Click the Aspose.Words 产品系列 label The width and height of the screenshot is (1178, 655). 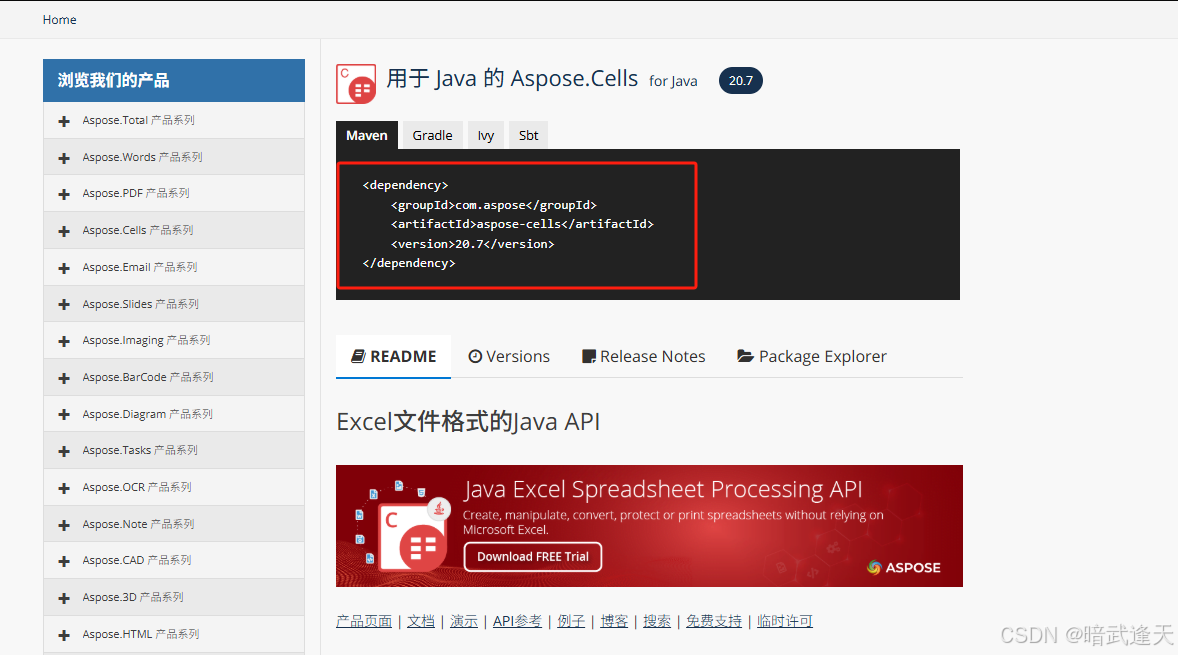click(x=143, y=157)
